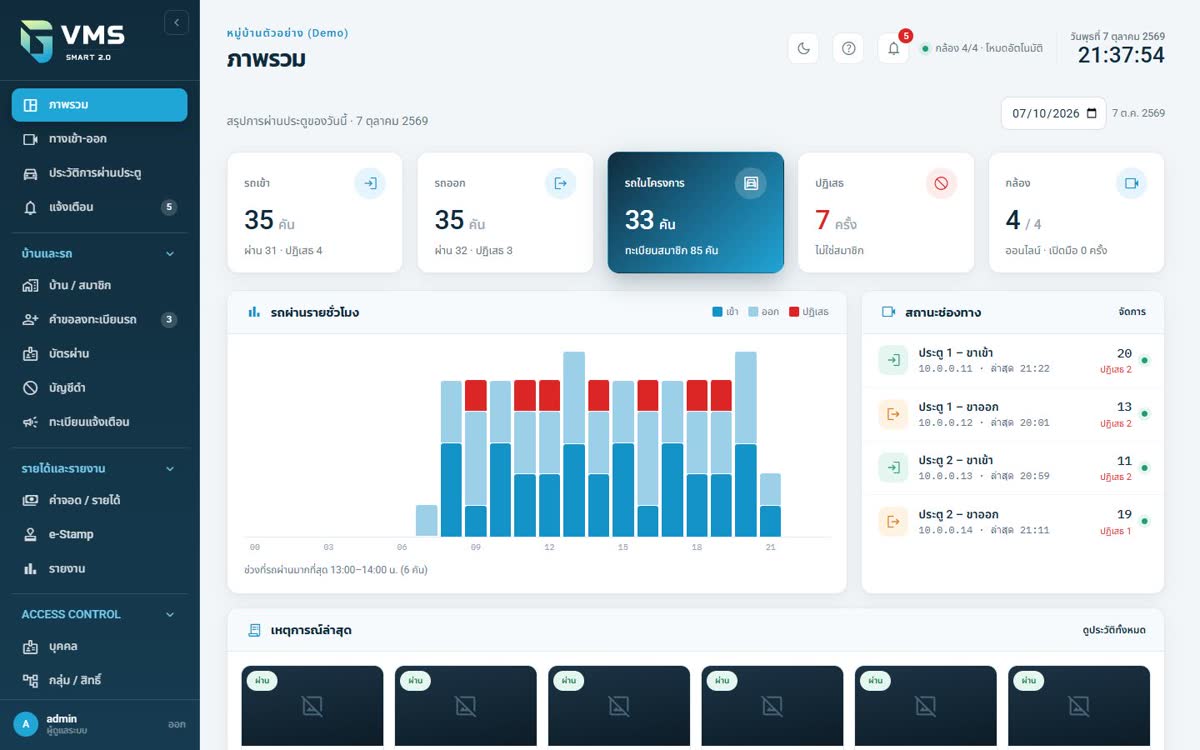The image size is (1200, 750).
Task: Click the bar-chart icon beside รายงาน in sidebar
Action: coord(30,569)
